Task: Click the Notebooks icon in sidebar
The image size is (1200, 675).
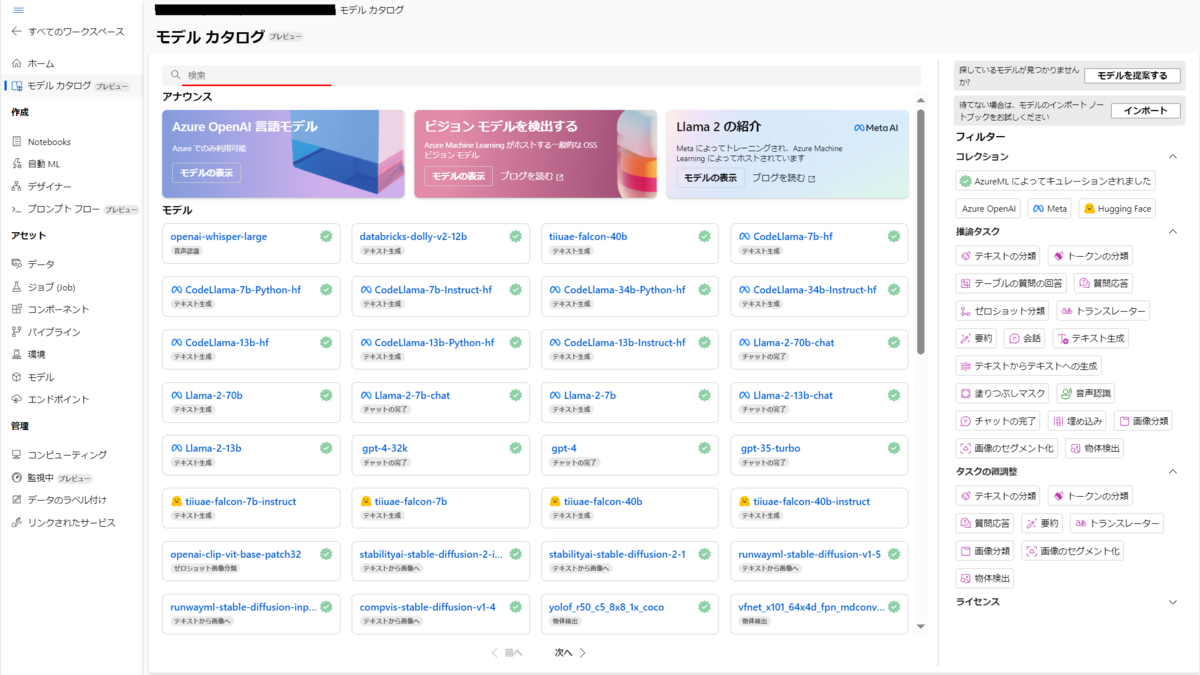Action: click(17, 142)
